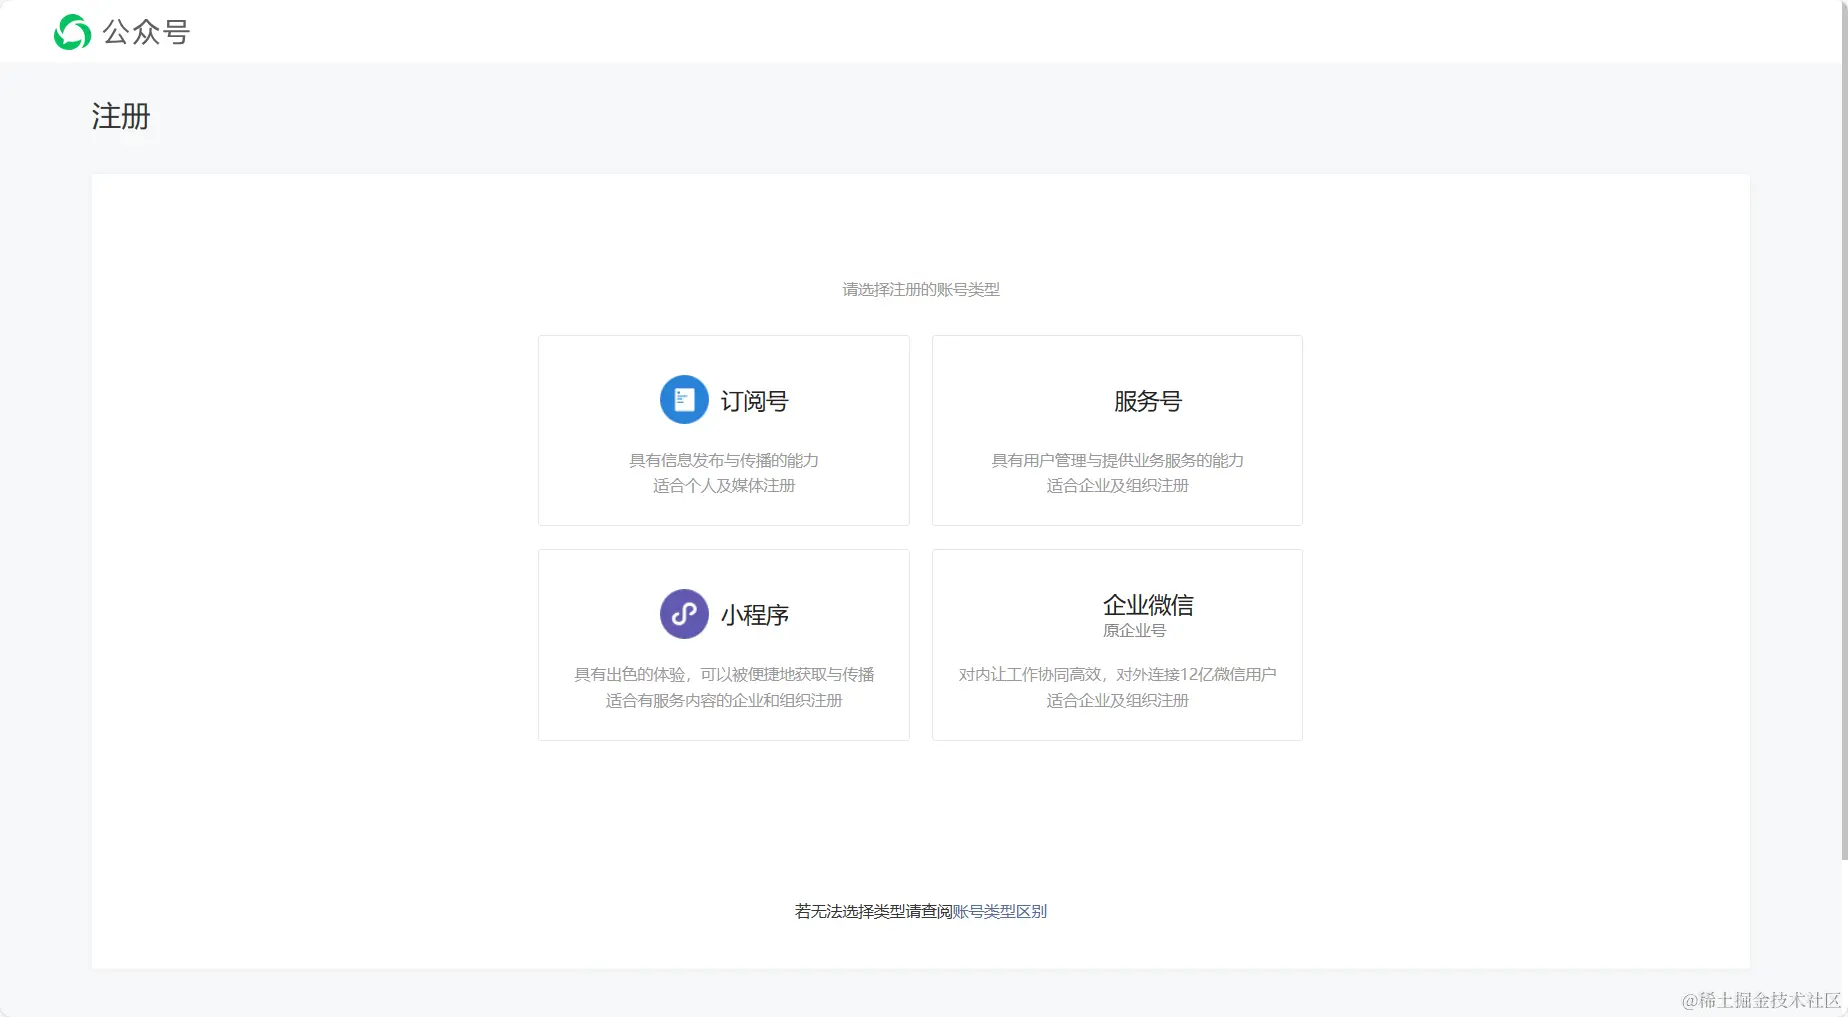Click the 请选择注册的账号类型 prompt text

pyautogui.click(x=921, y=289)
